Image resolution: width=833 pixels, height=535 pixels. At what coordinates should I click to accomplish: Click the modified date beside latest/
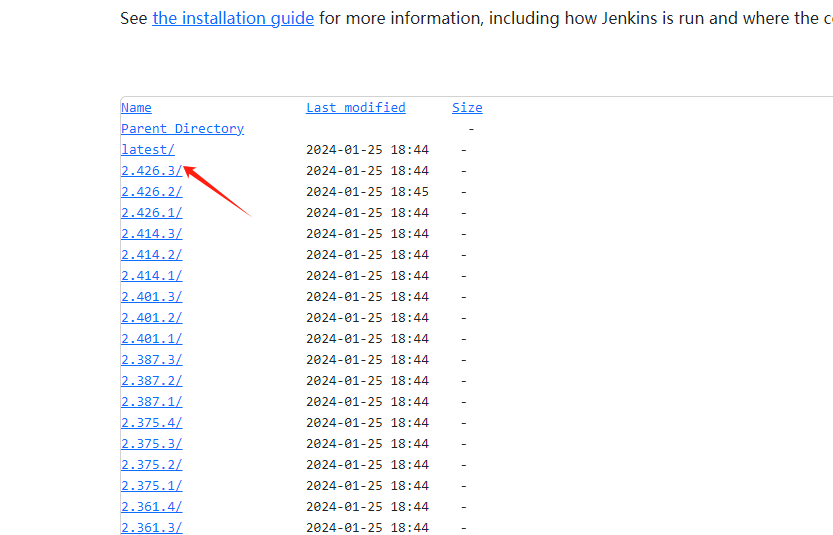point(367,150)
